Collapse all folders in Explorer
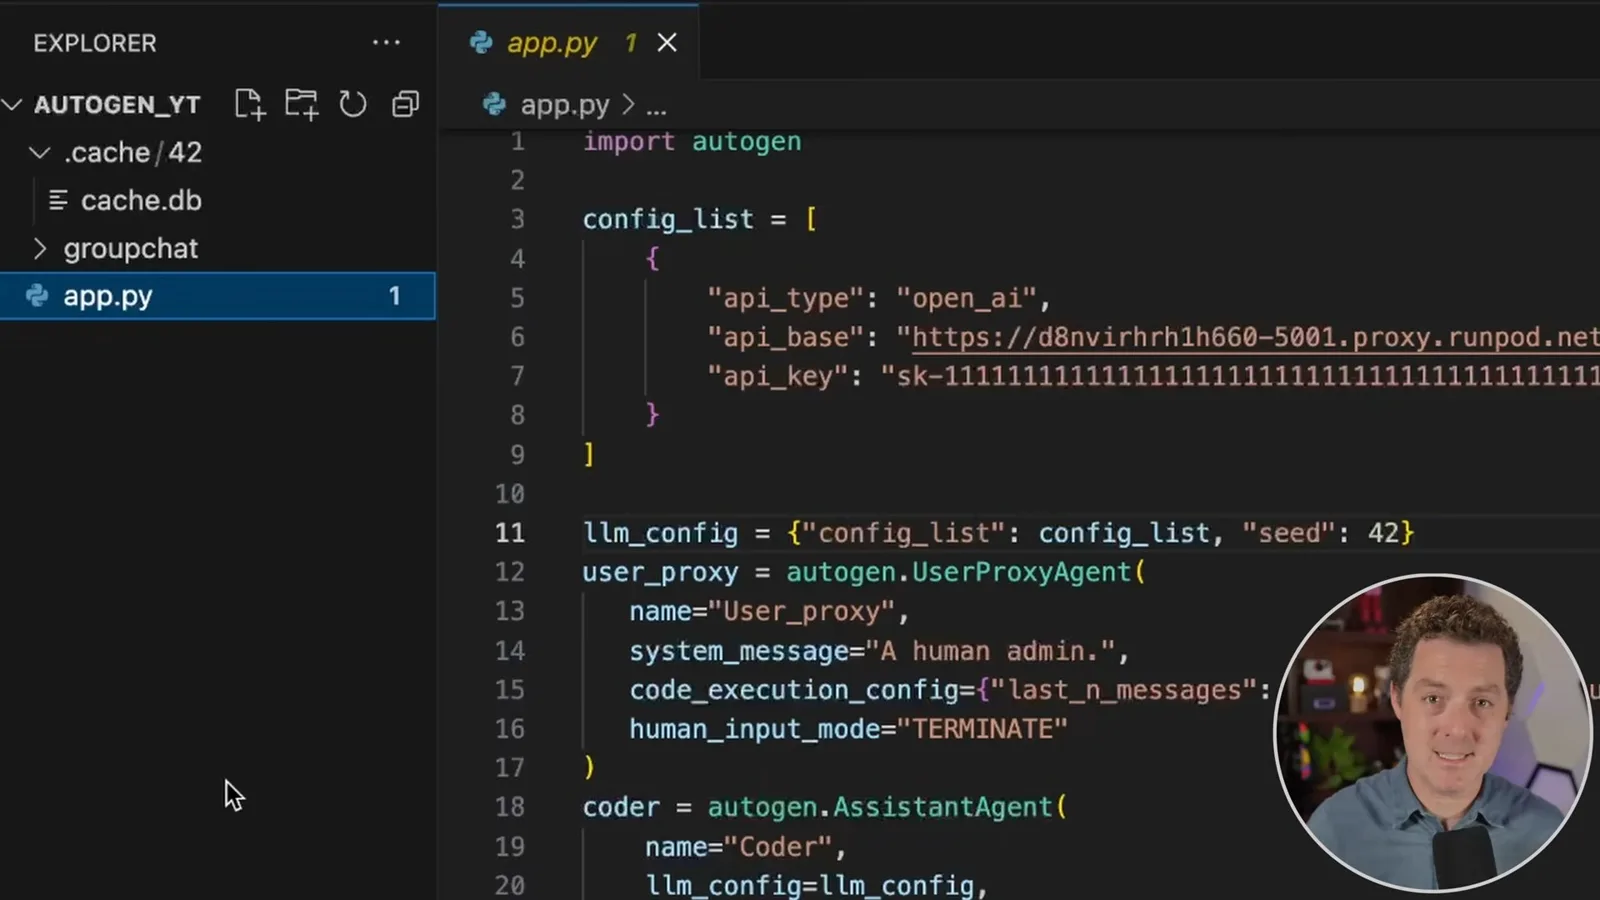The height and width of the screenshot is (900, 1600). 405,104
